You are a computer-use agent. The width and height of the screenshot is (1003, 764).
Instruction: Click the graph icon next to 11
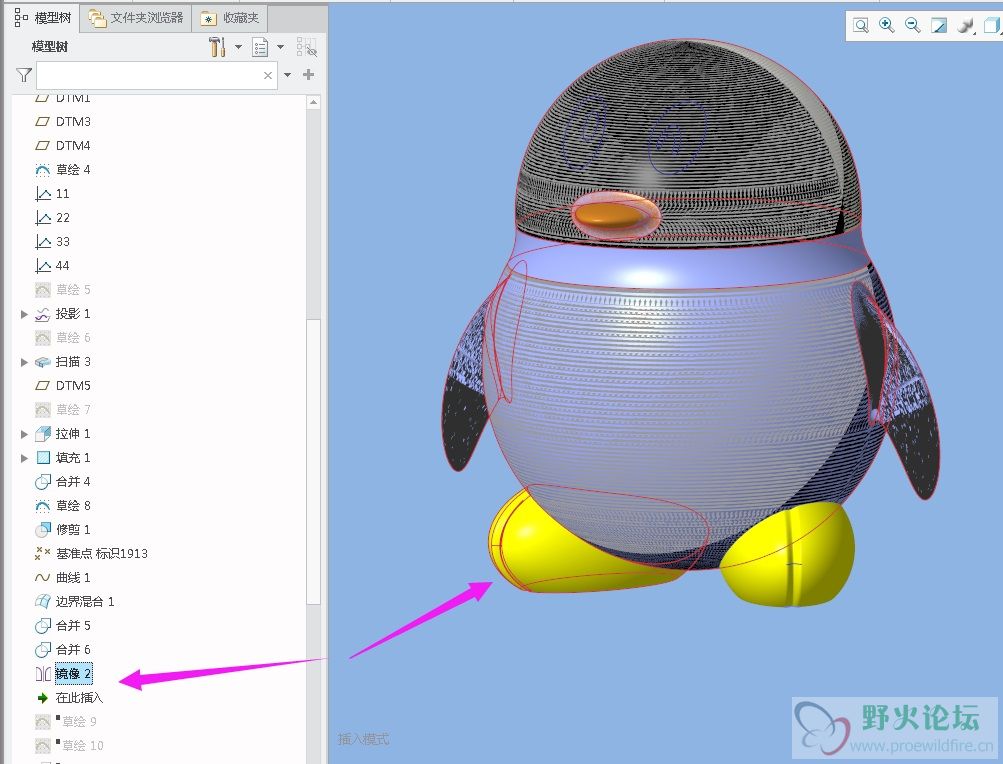42,193
